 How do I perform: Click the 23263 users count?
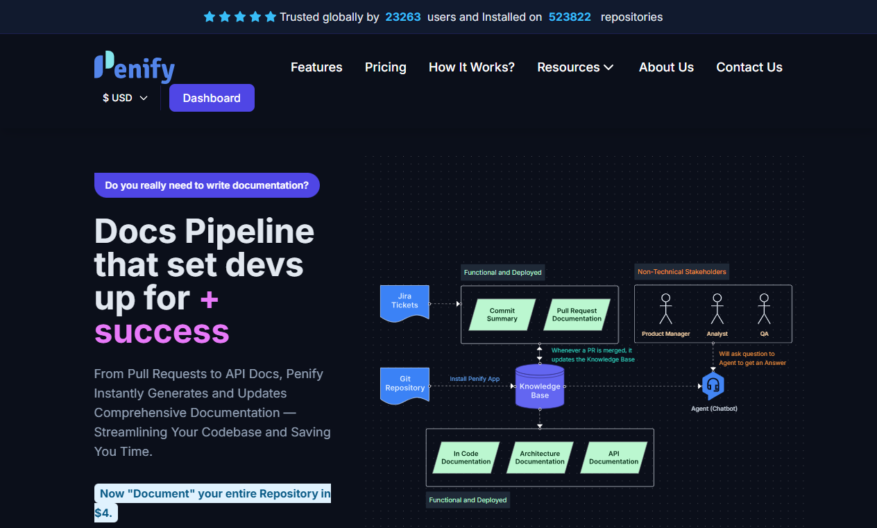click(403, 17)
